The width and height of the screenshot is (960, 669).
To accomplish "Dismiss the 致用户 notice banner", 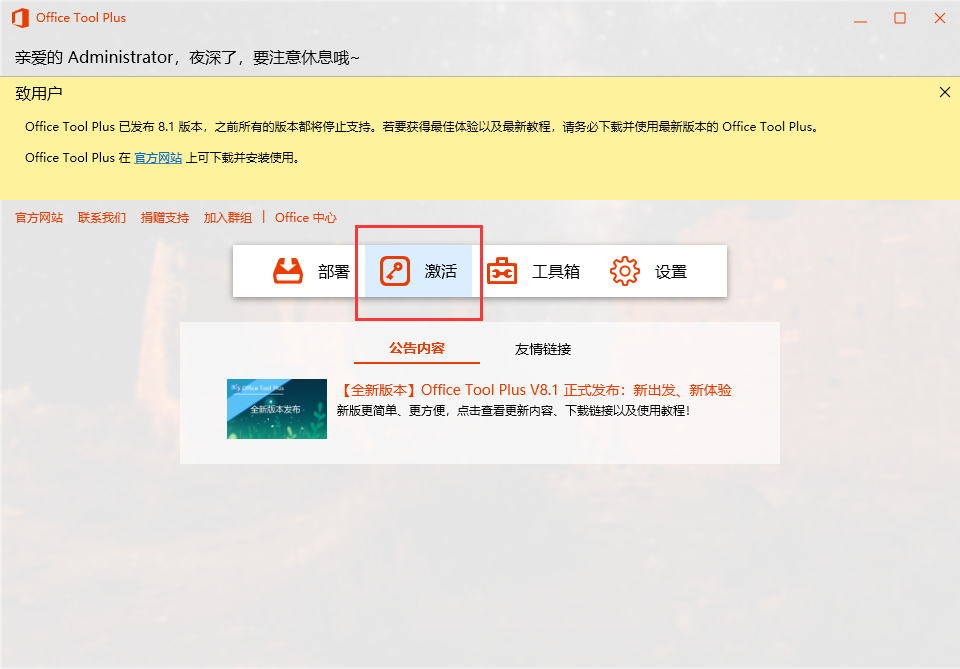I will (x=944, y=91).
